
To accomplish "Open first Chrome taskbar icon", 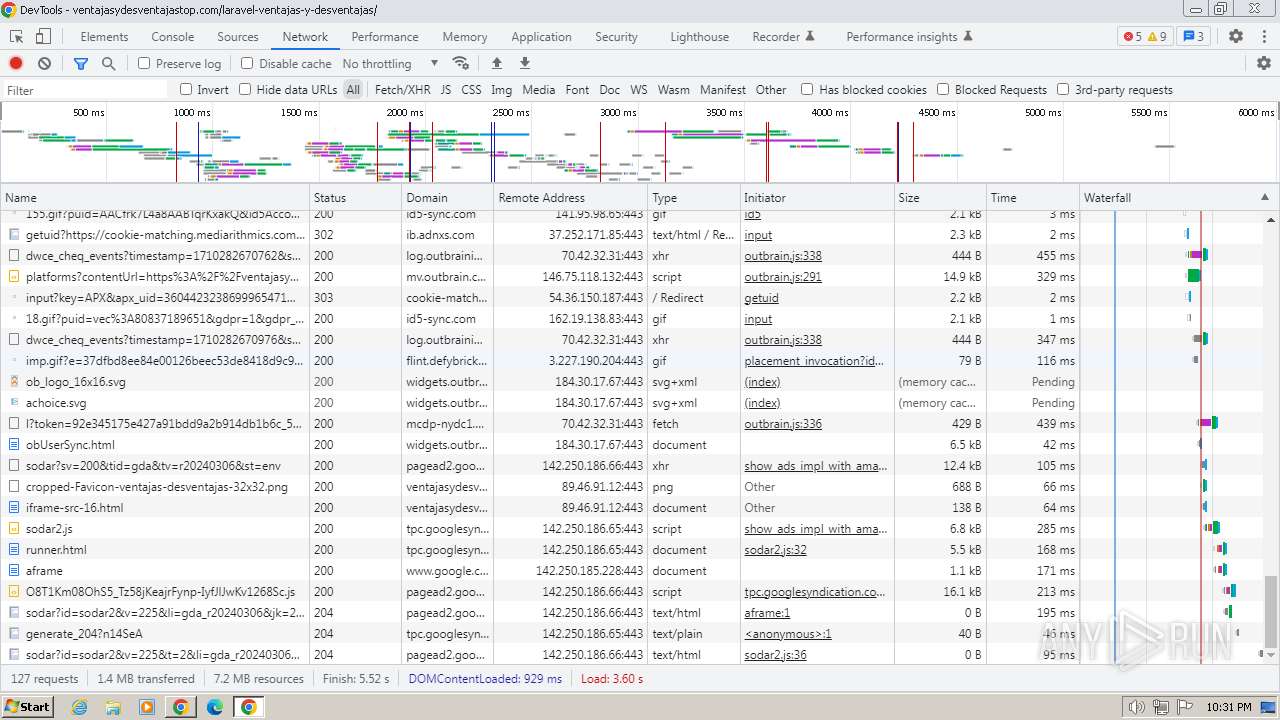I will (x=180, y=707).
